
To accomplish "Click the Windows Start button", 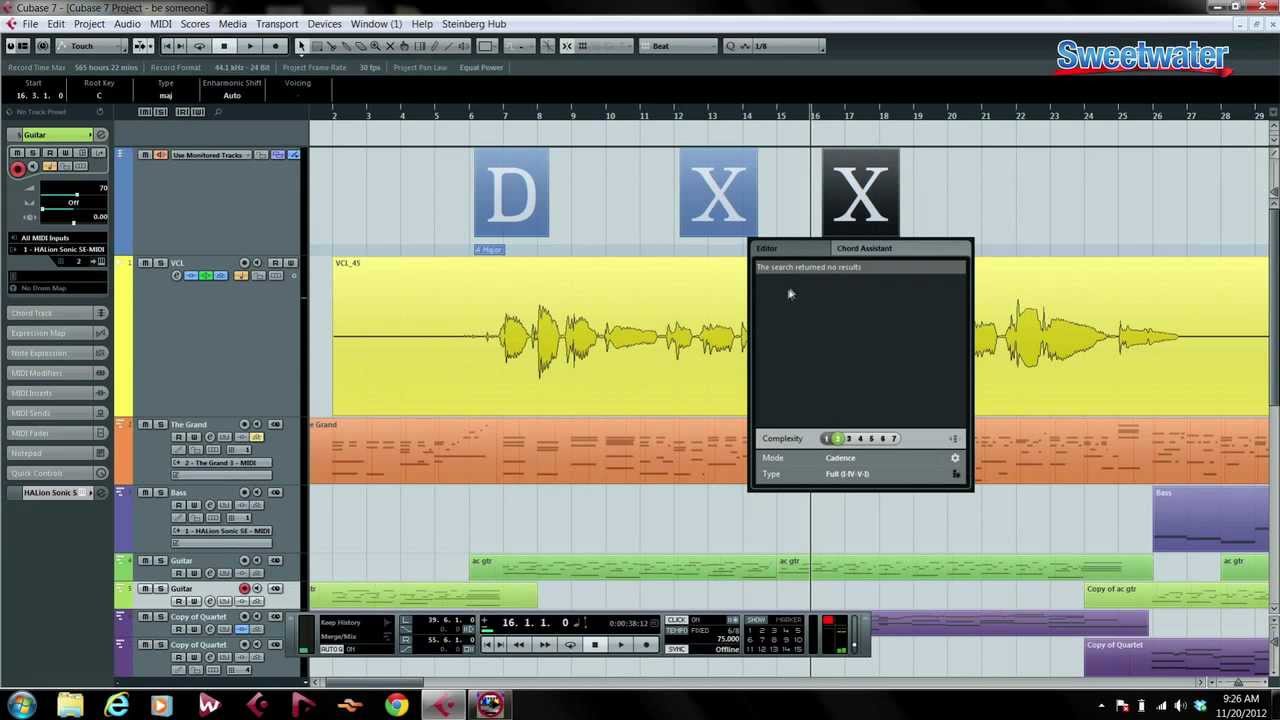I will [21, 705].
